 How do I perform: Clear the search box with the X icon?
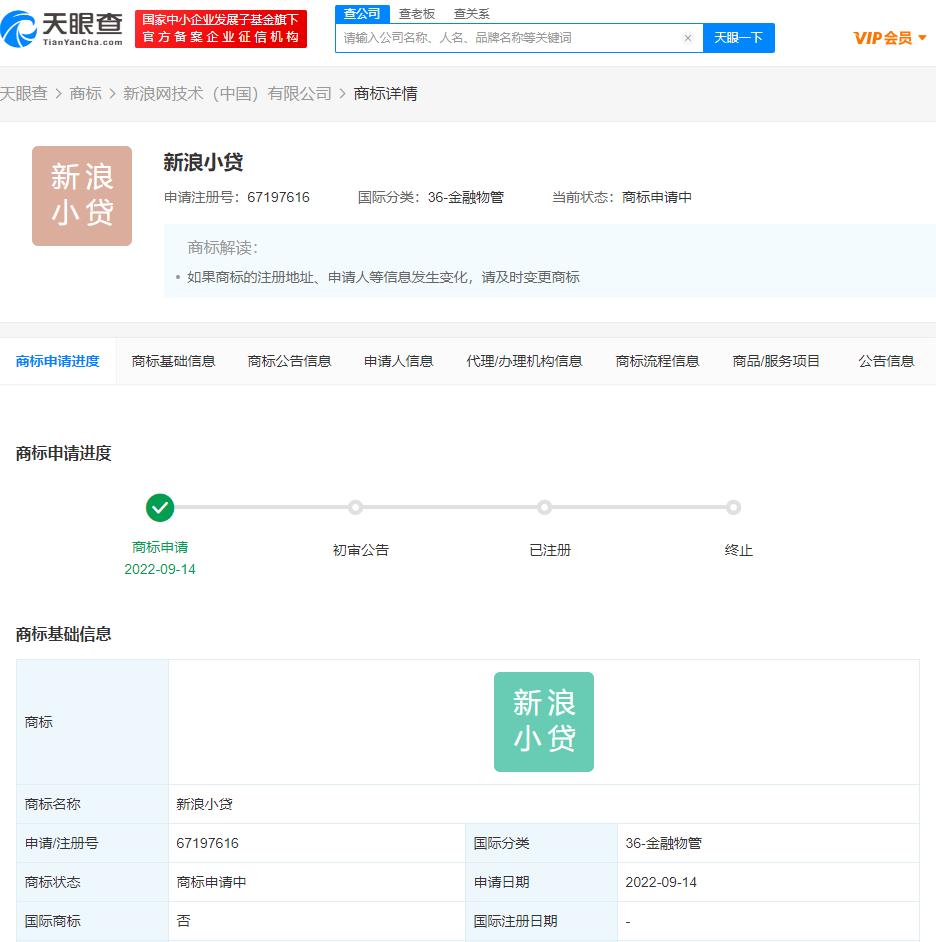[x=688, y=38]
